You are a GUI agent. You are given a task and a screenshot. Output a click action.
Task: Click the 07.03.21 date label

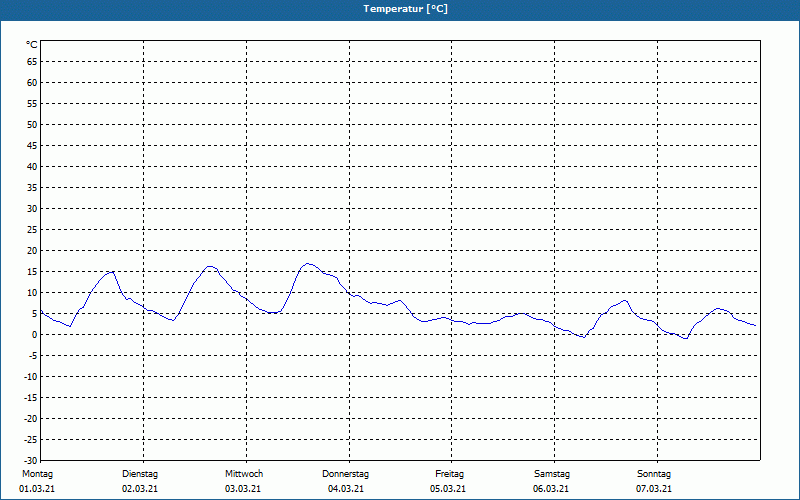pyautogui.click(x=654, y=489)
